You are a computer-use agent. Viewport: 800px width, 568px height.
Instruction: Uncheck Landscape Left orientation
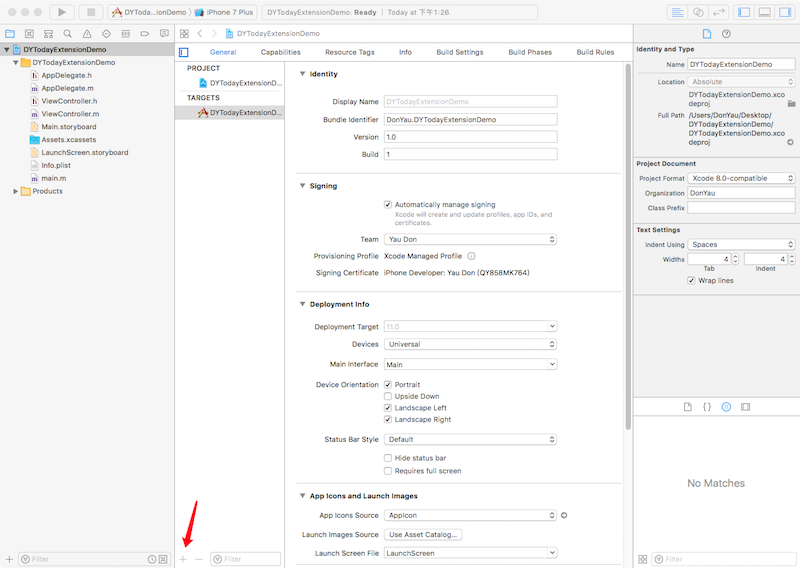tap(388, 408)
